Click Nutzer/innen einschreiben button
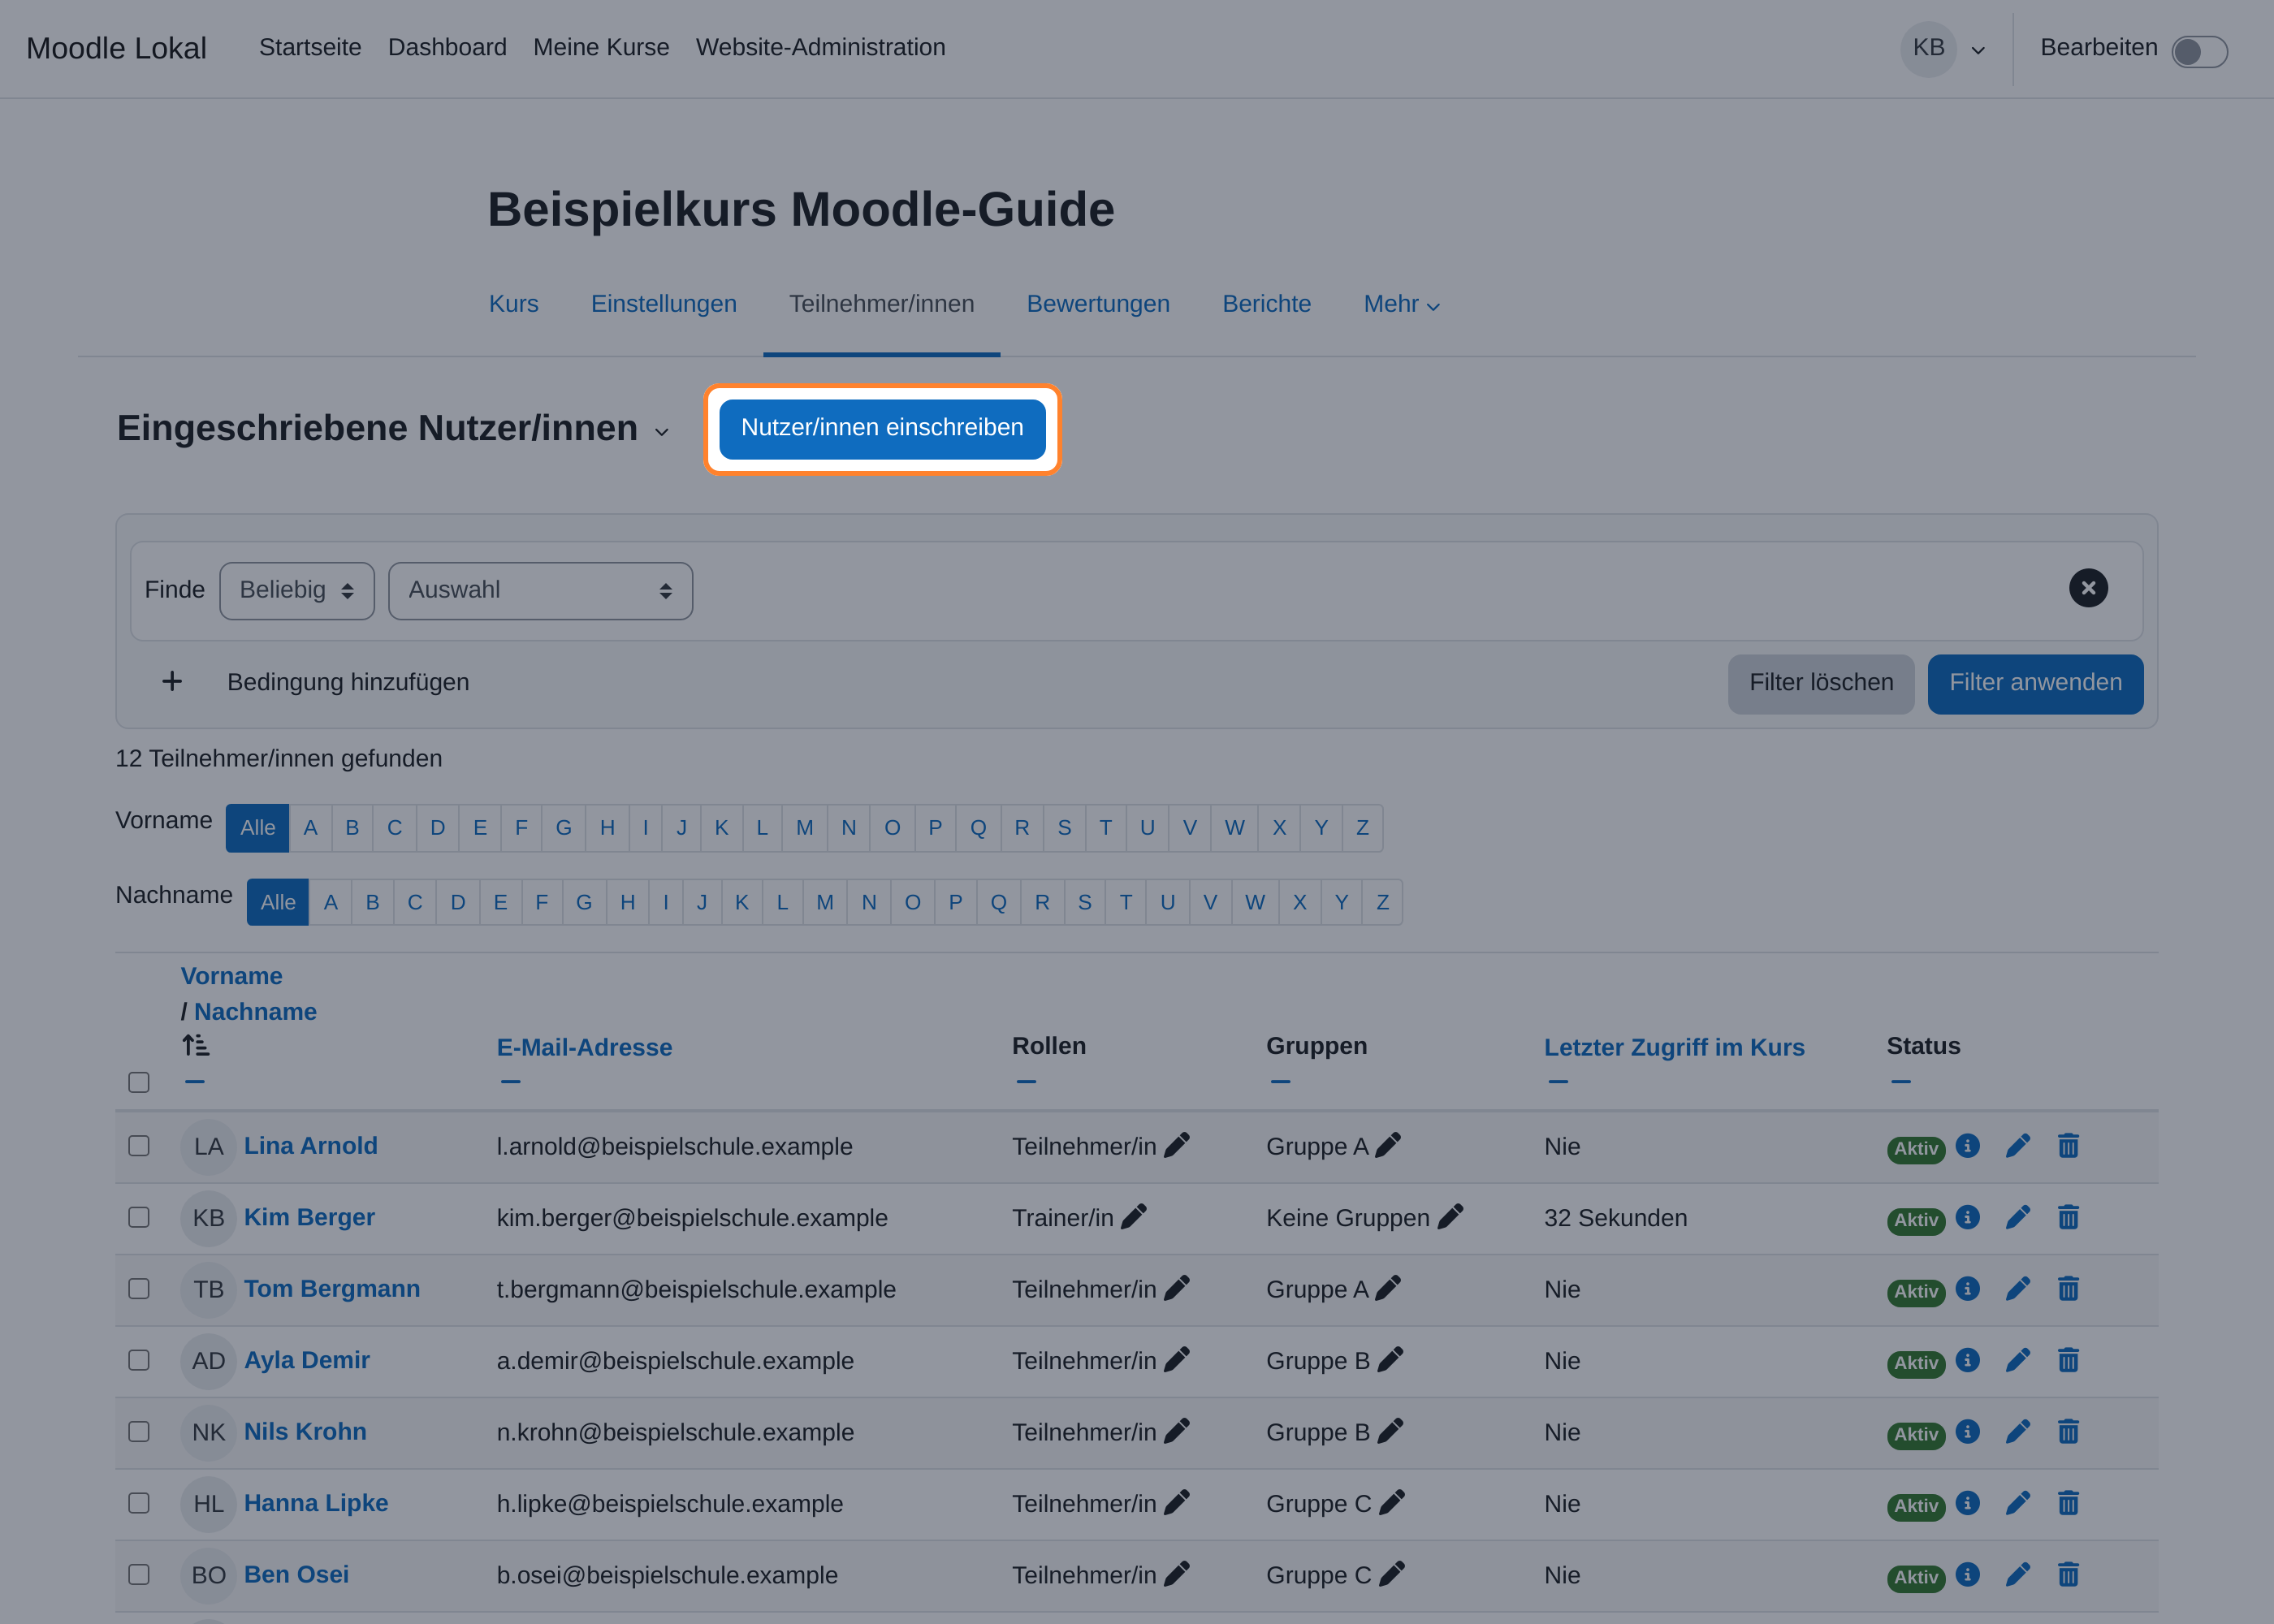 (882, 428)
